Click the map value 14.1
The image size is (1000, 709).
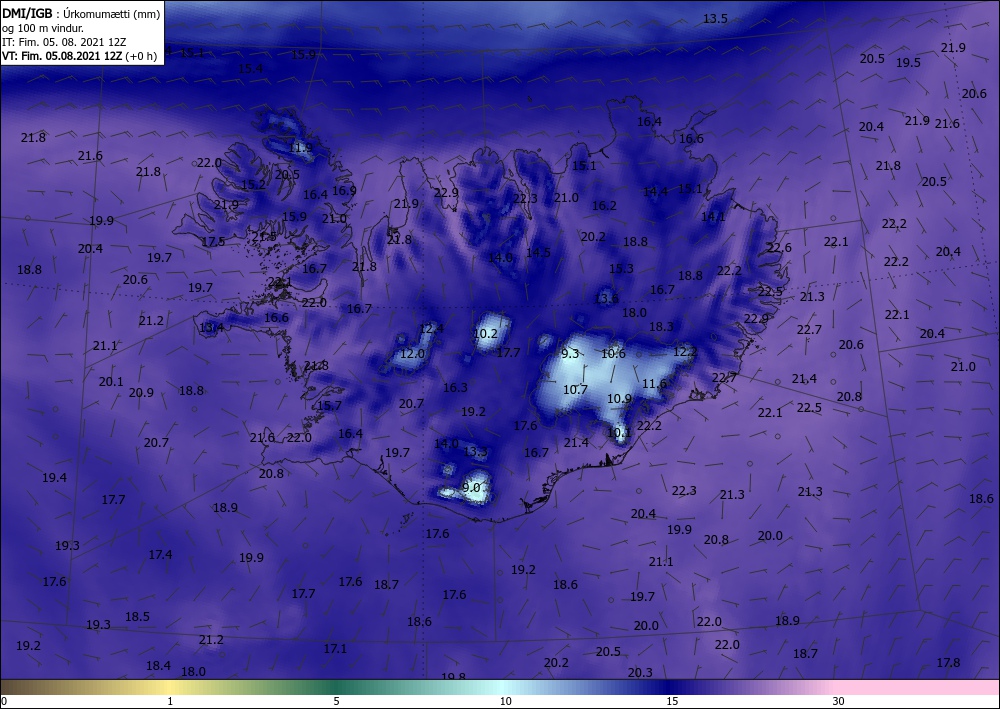713,216
